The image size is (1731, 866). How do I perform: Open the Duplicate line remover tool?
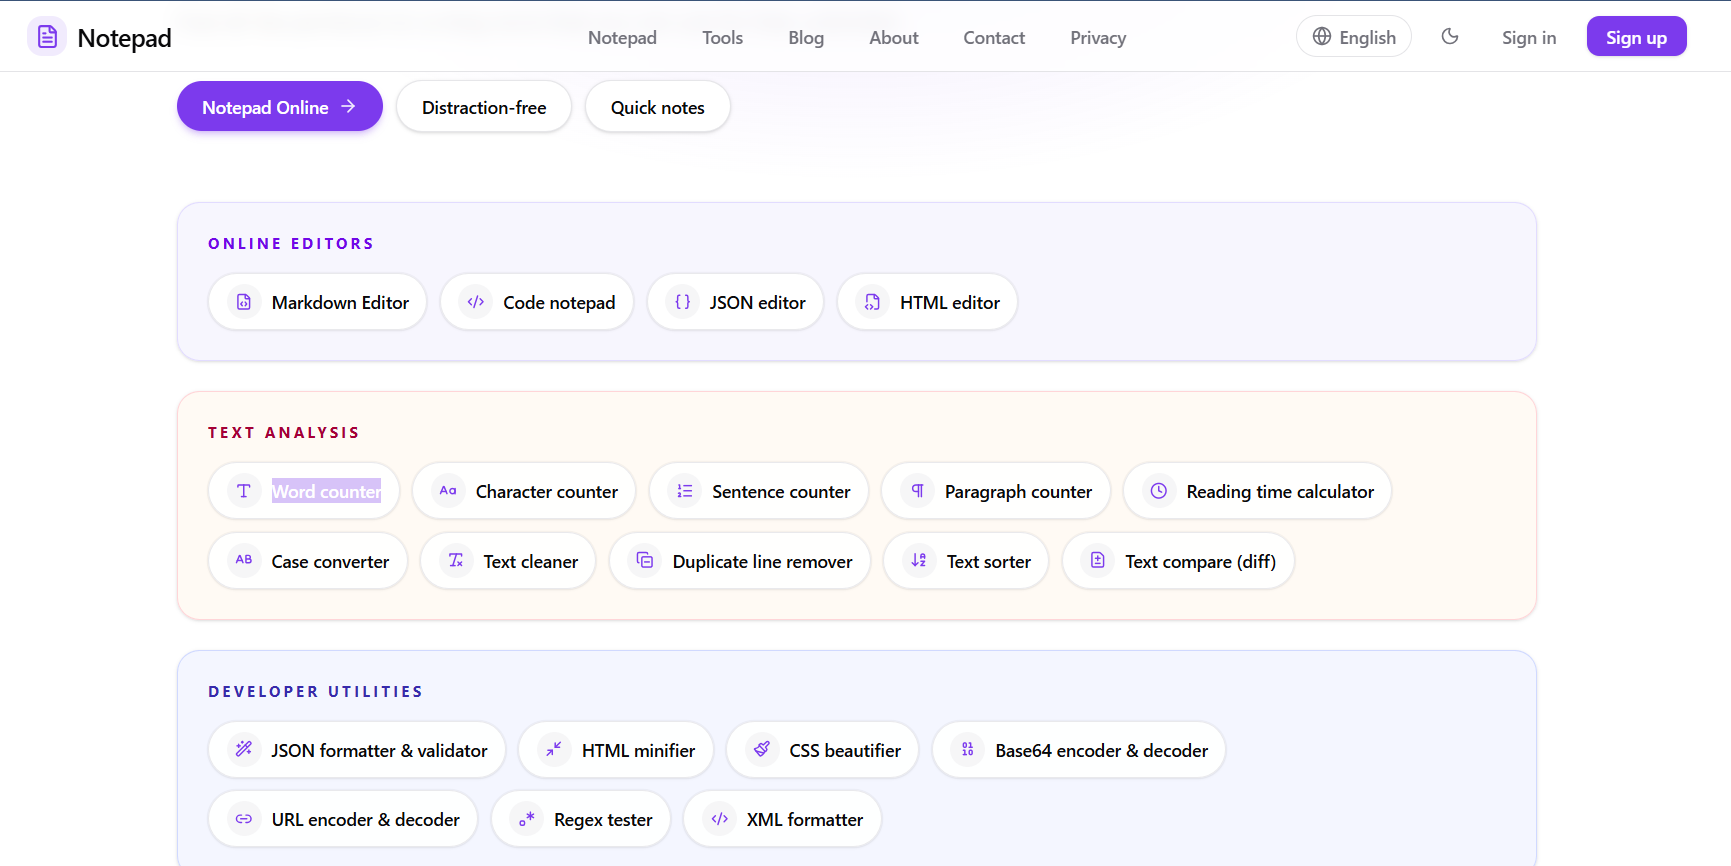pyautogui.click(x=740, y=561)
